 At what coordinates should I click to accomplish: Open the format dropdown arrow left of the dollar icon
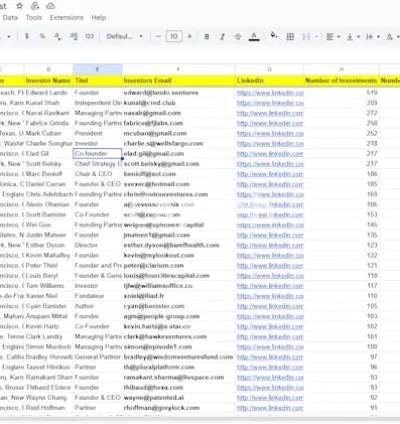click(x=9, y=36)
